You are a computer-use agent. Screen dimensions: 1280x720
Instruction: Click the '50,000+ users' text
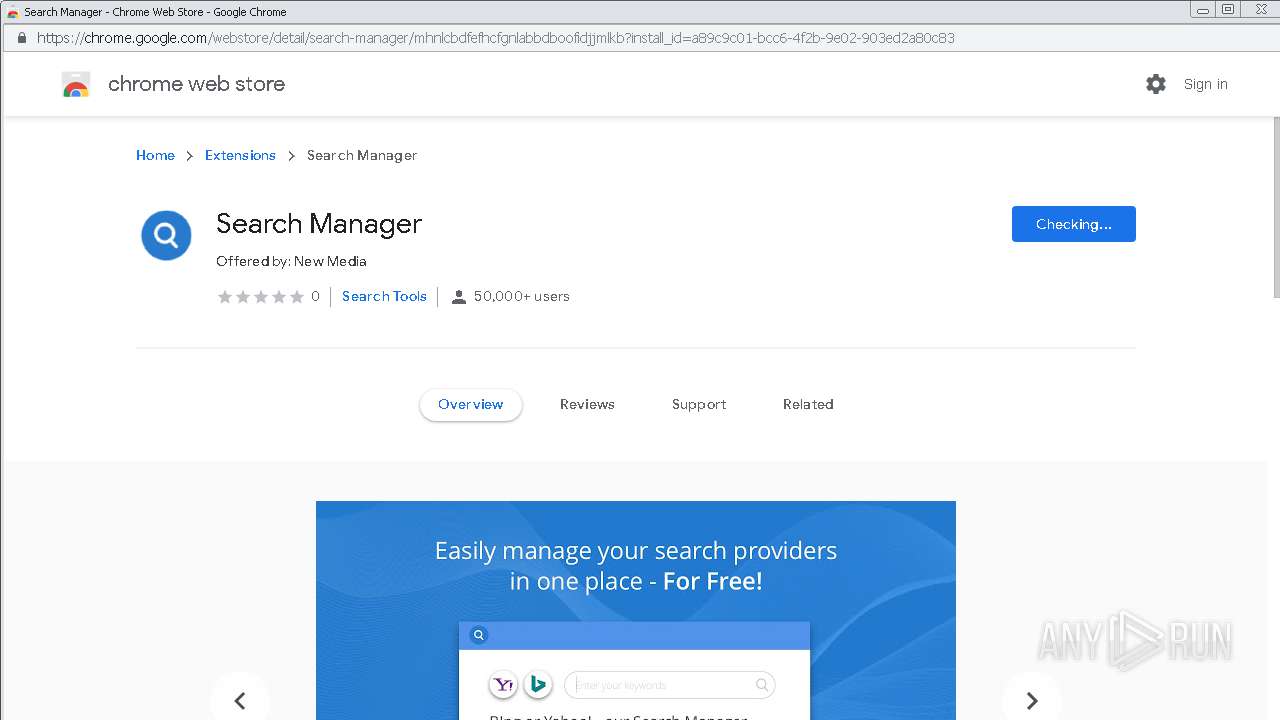pos(522,296)
